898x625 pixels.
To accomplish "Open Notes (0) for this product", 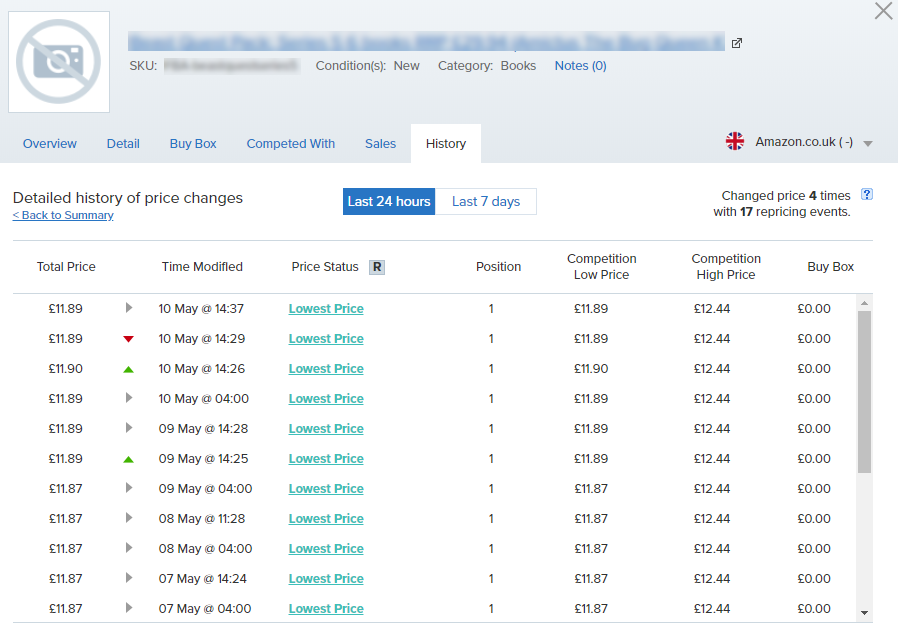I will 580,65.
